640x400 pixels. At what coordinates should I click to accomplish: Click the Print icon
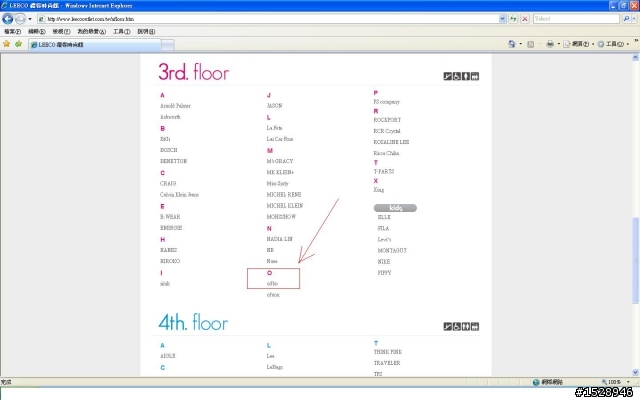click(550, 44)
